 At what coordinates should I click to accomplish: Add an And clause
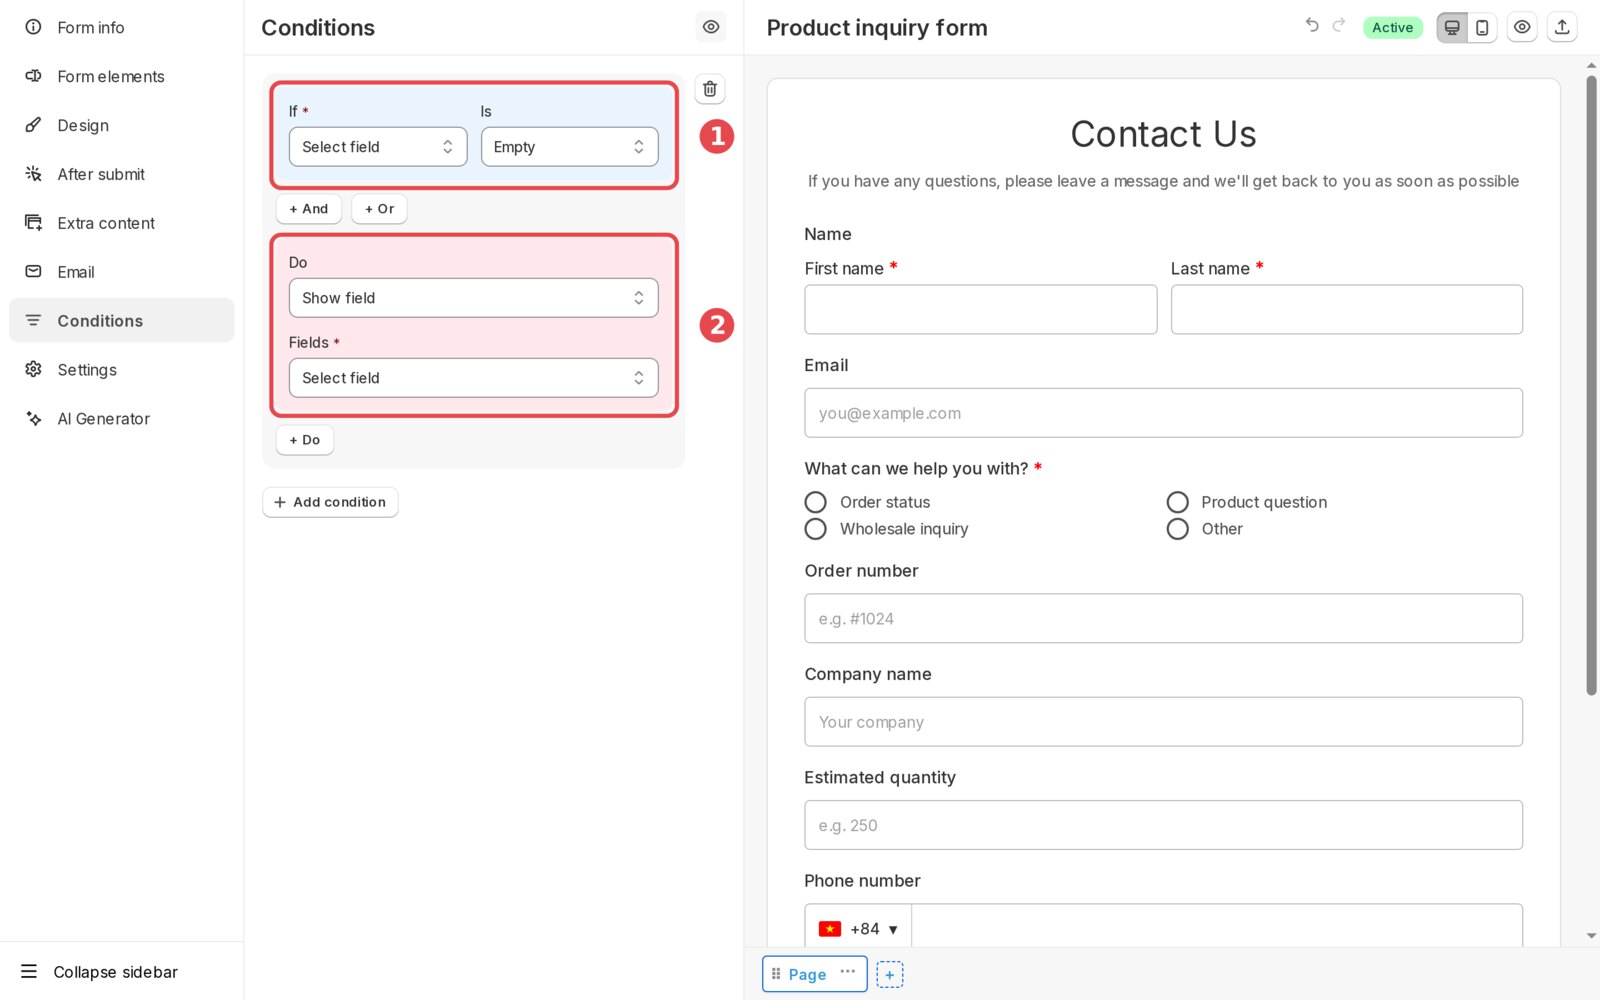[309, 209]
